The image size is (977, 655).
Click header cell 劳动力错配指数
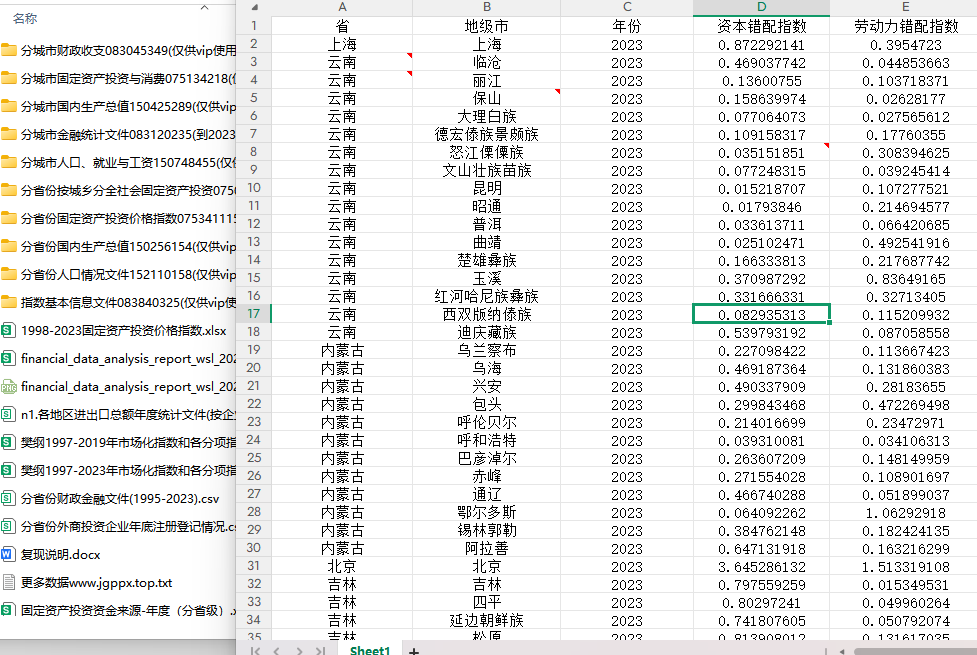[x=905, y=26]
